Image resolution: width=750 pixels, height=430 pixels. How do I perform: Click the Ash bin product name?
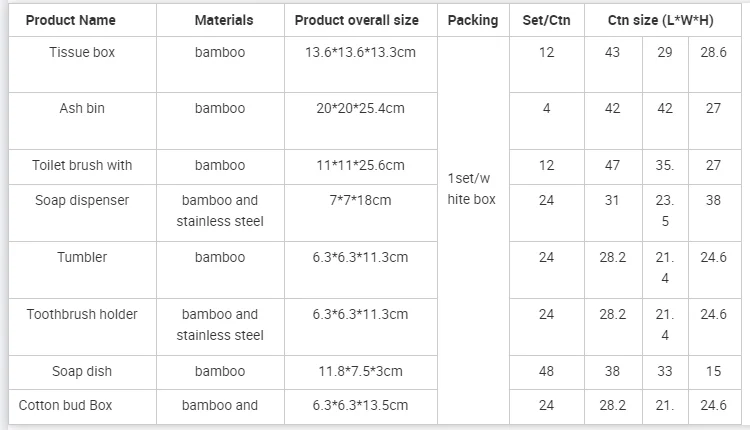click(x=82, y=108)
